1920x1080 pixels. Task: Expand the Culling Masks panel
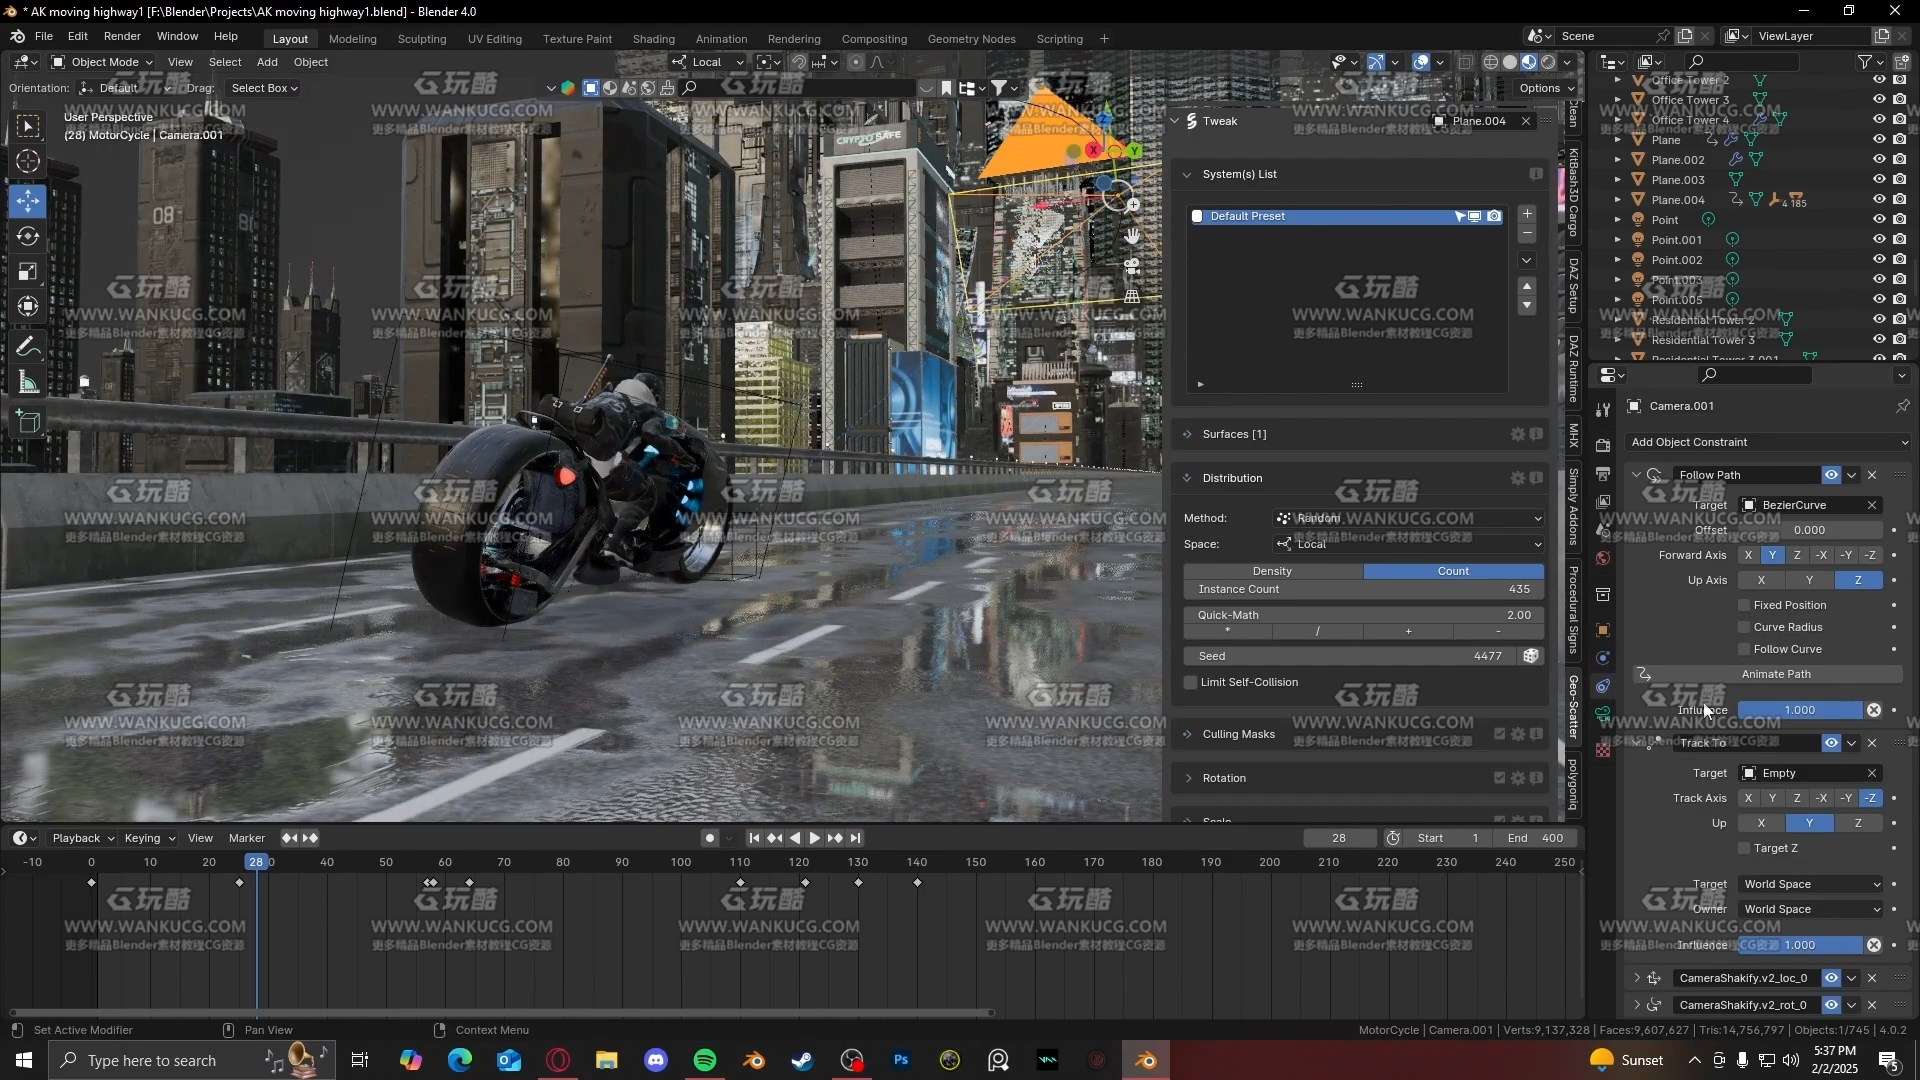pos(1238,734)
